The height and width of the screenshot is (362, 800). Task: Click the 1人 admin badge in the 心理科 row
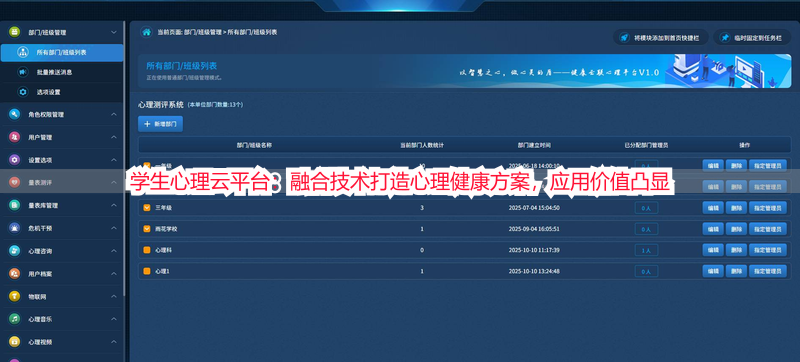(x=646, y=250)
